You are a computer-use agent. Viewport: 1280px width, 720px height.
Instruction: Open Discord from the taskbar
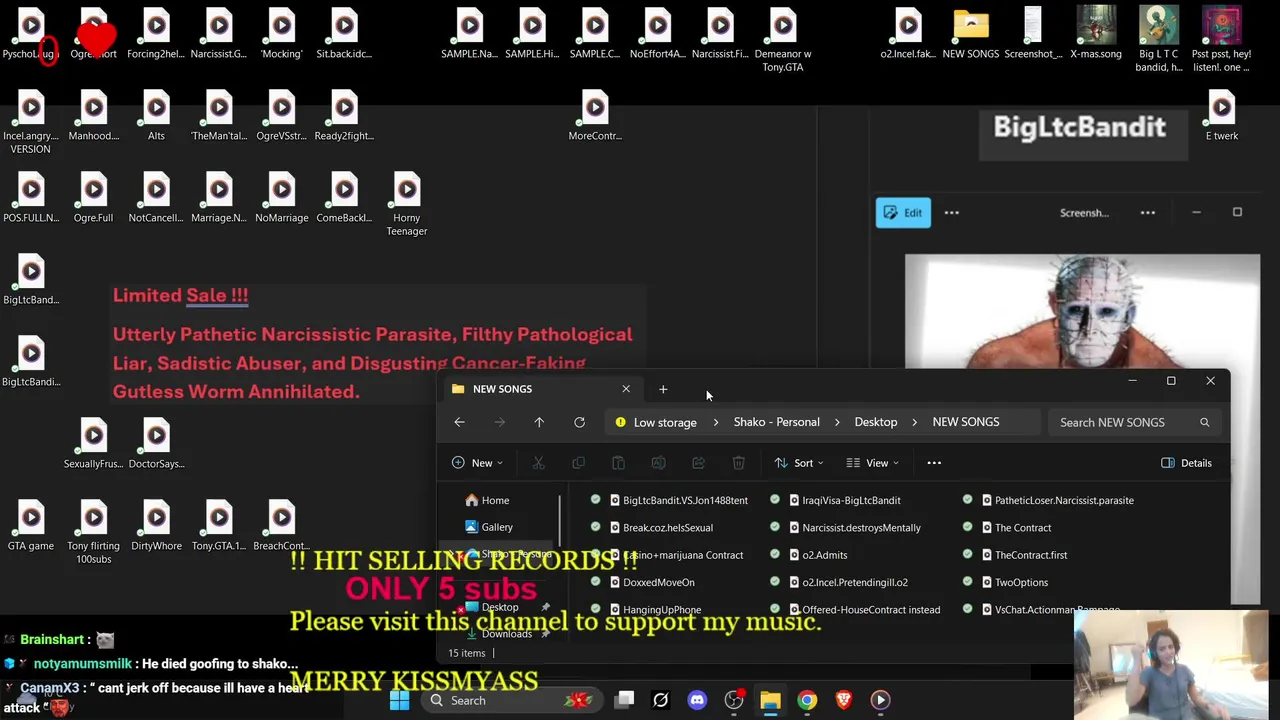coord(697,700)
